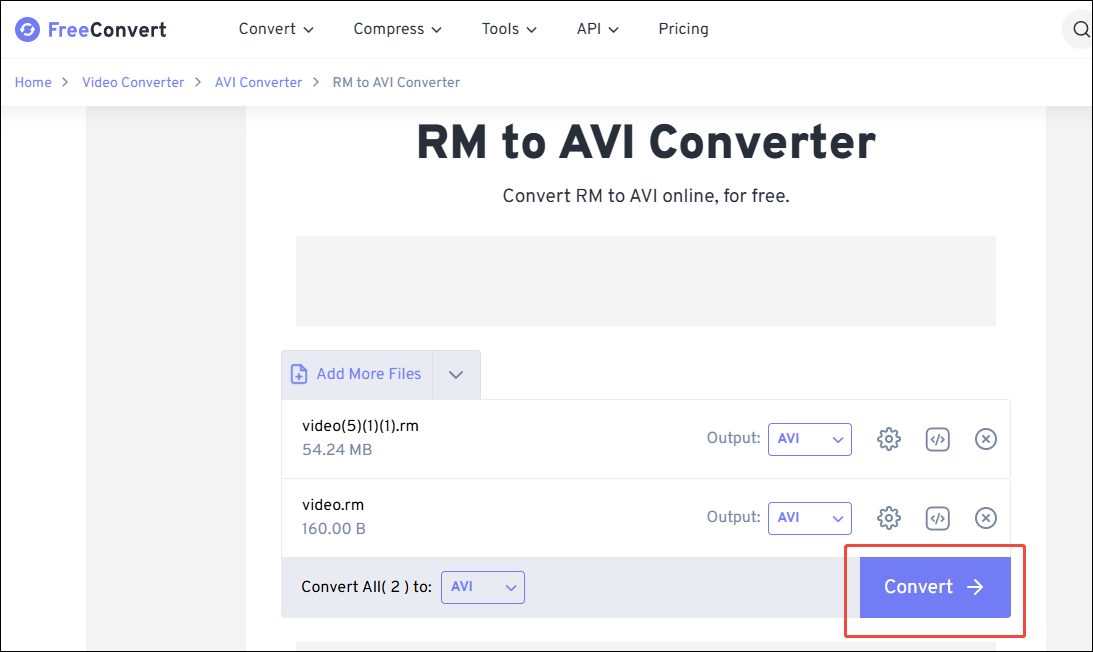The height and width of the screenshot is (652, 1093).
Task: Open the Compress menu
Action: point(397,29)
